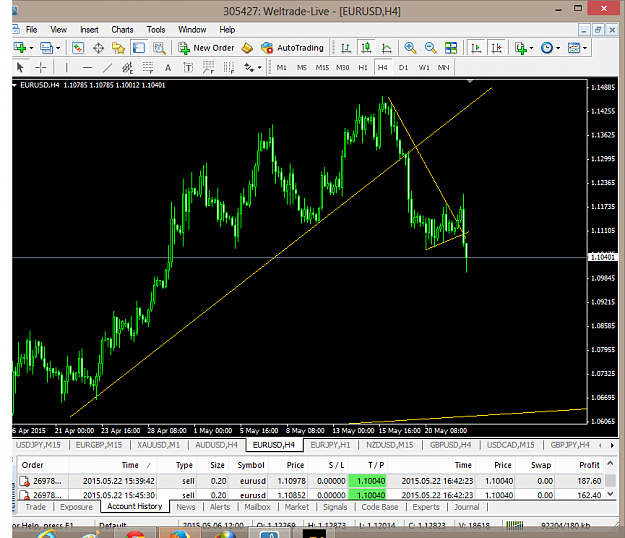
Task: Switch to M1 timeframe
Action: click(281, 68)
